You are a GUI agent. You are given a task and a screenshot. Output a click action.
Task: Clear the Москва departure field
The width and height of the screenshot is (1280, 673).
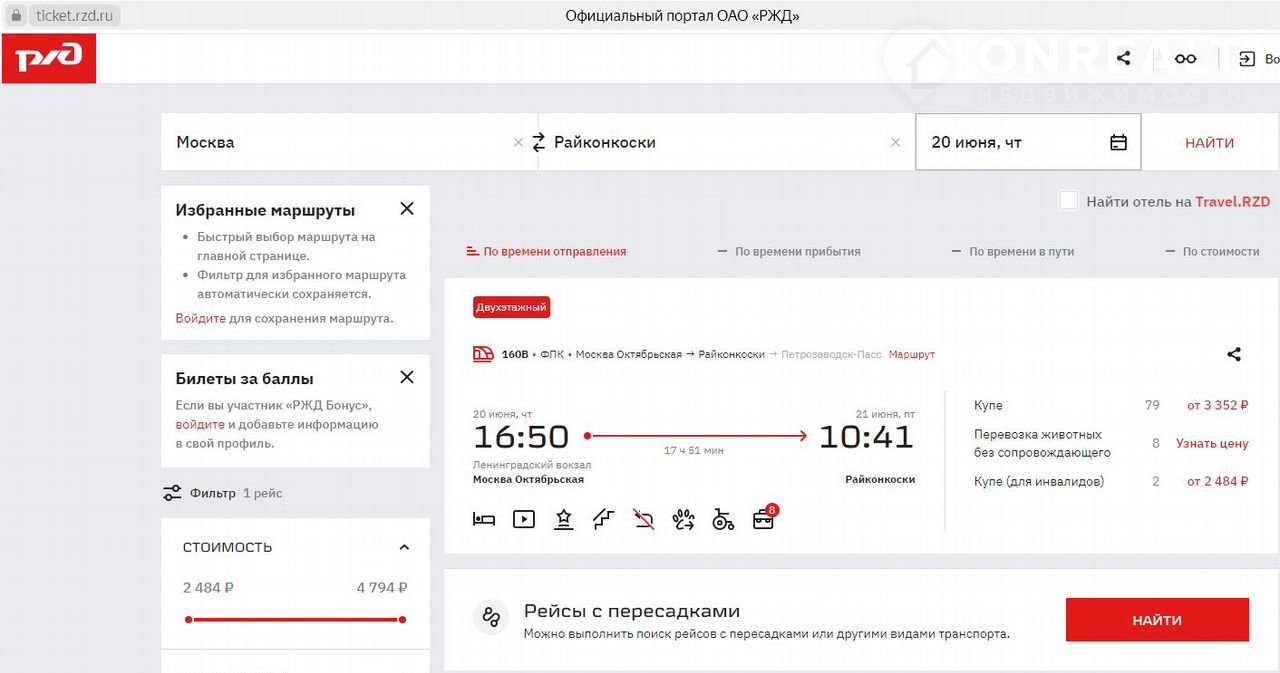518,142
